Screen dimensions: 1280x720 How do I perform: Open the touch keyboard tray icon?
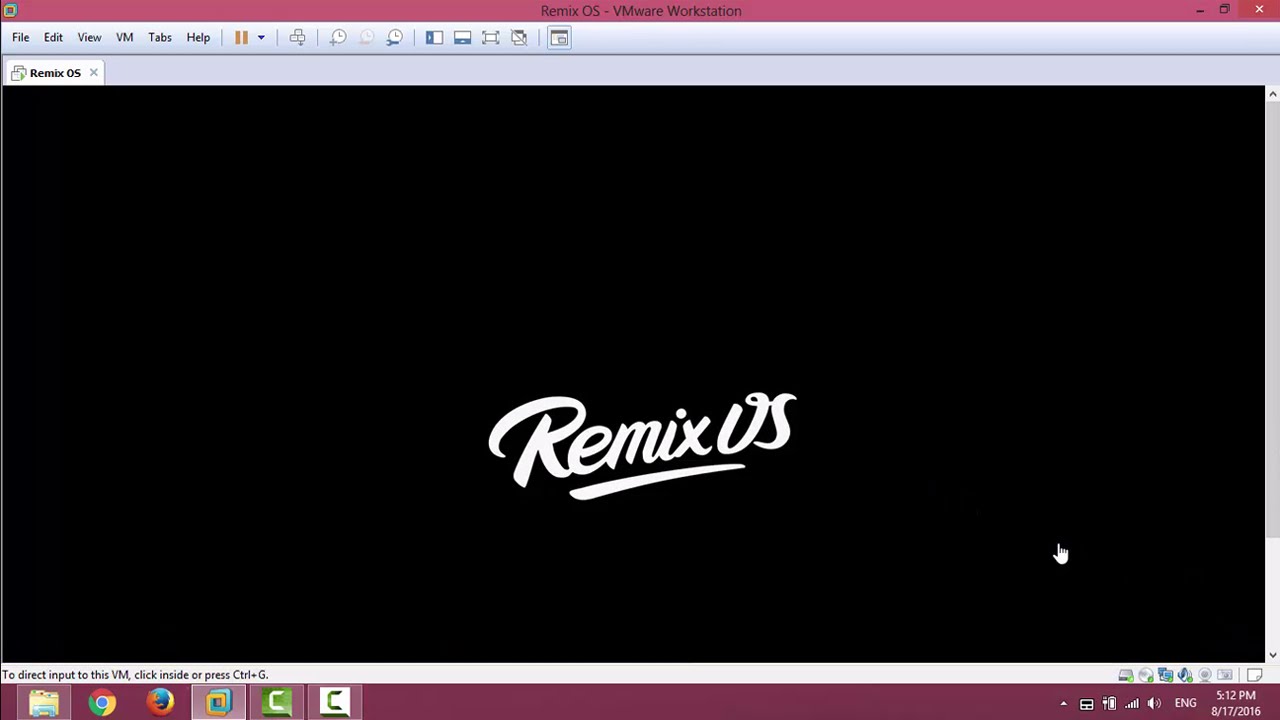[1086, 704]
